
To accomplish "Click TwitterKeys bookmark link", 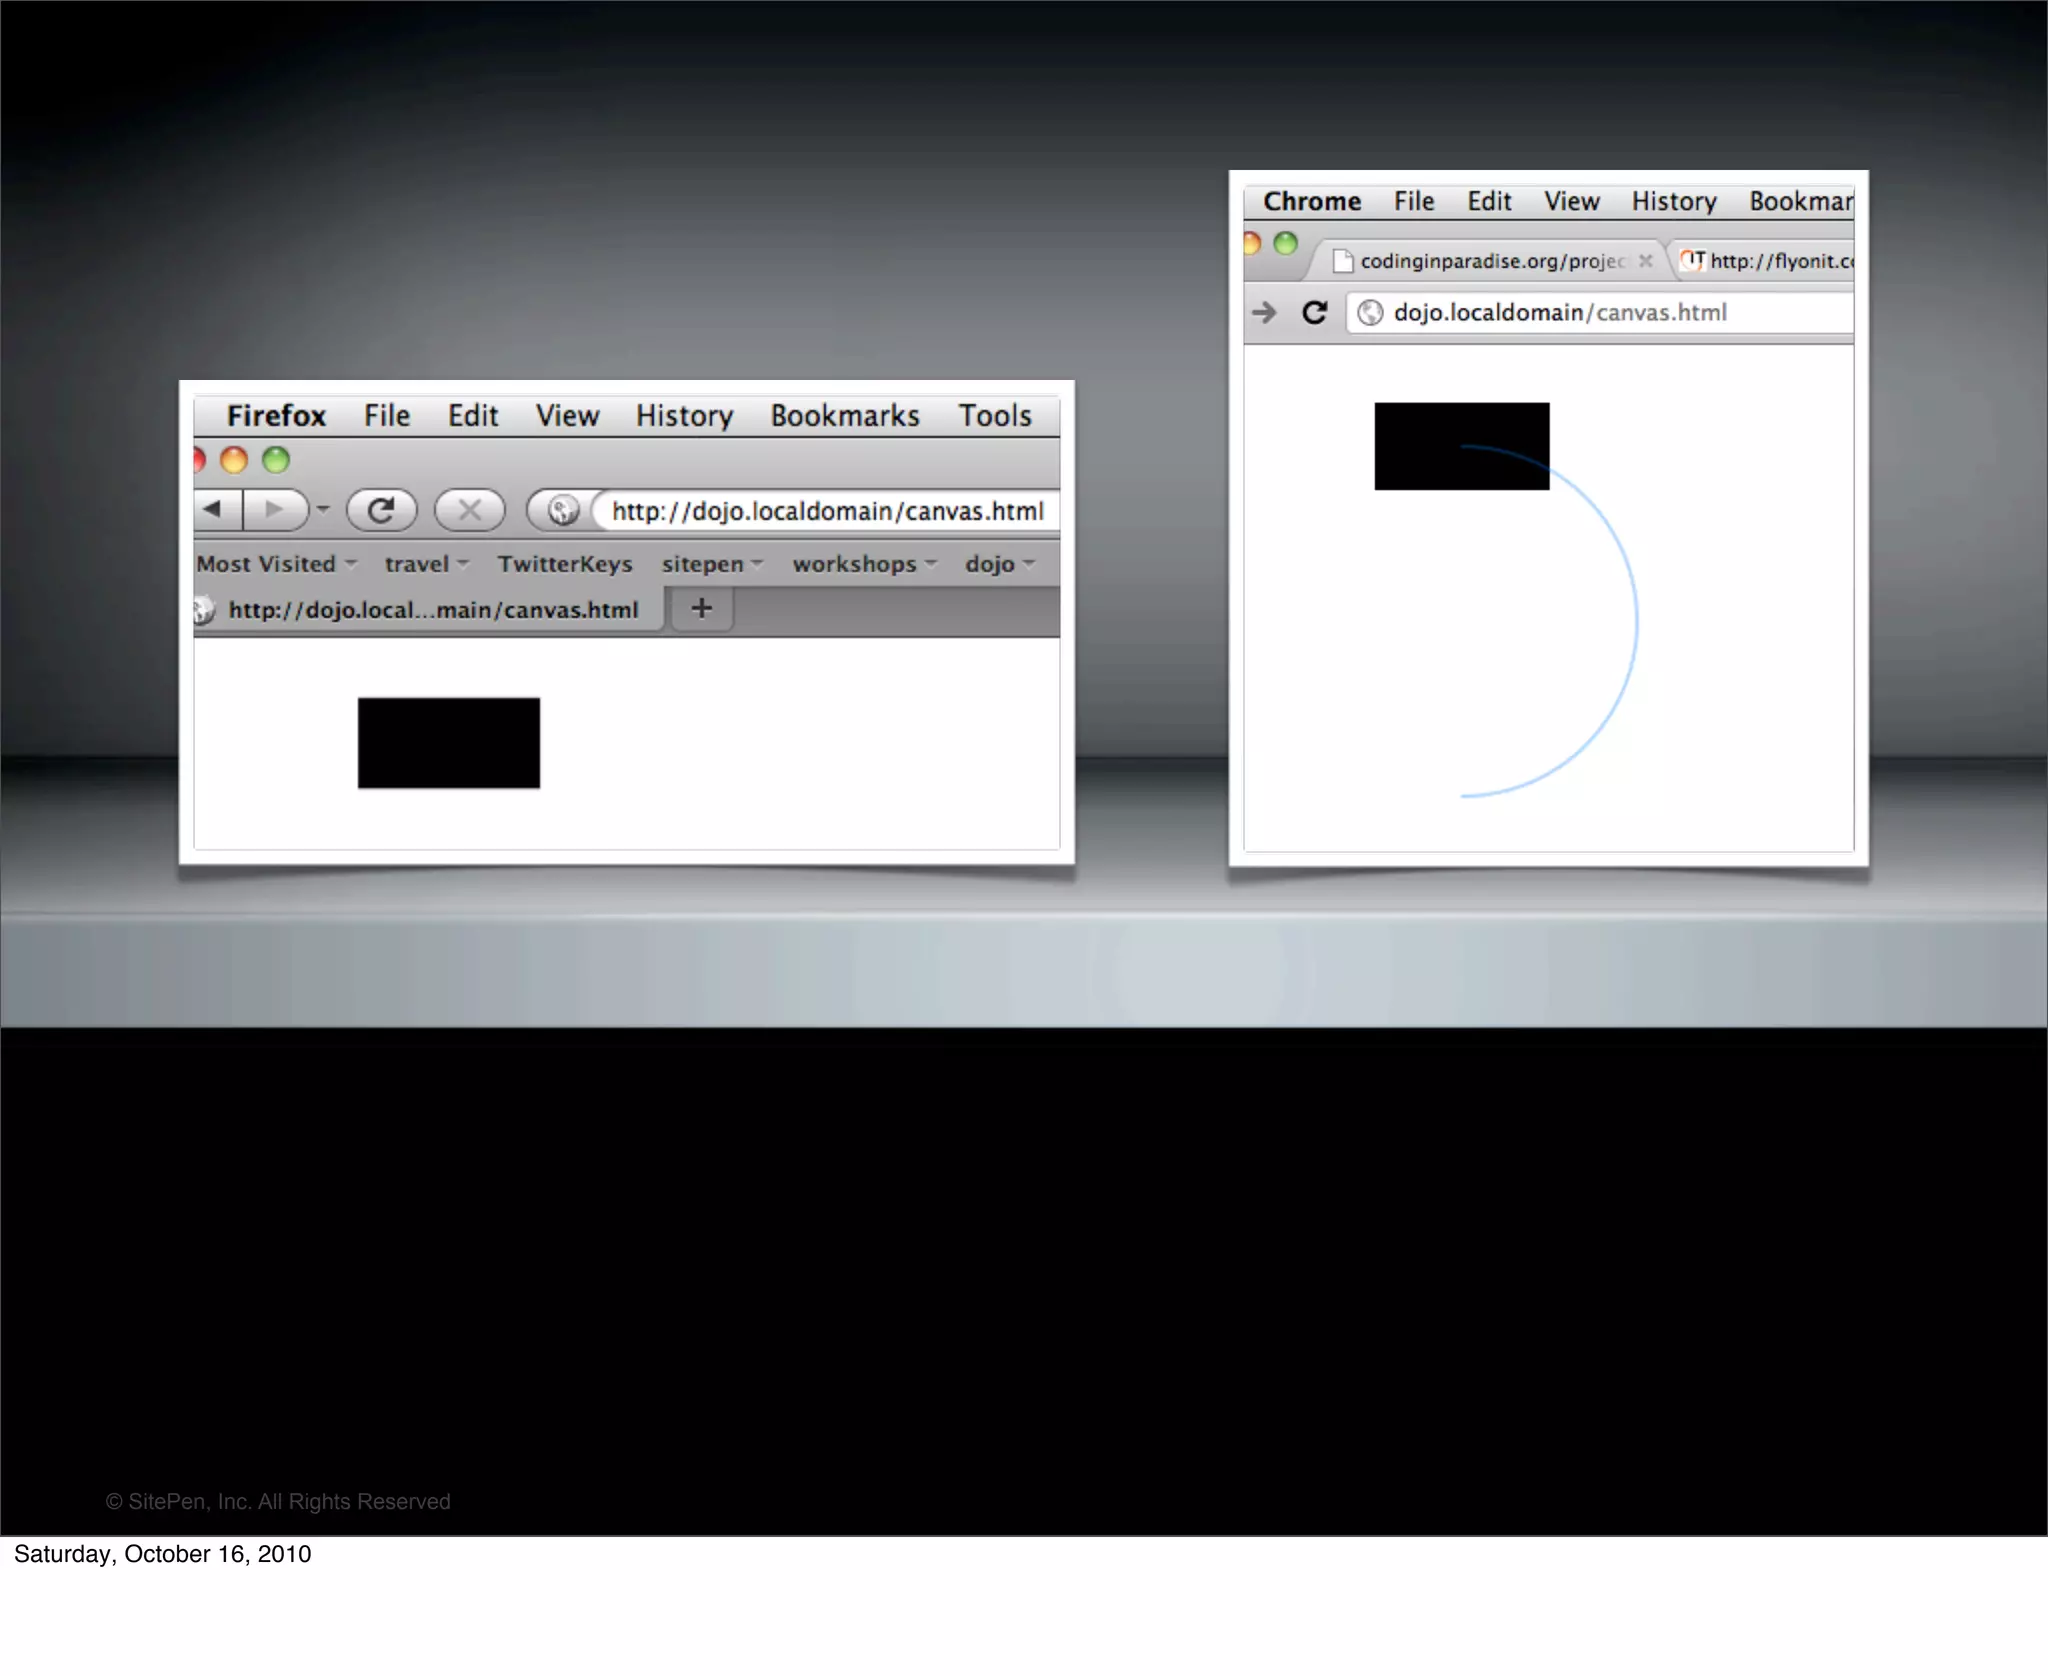I will tap(565, 564).
